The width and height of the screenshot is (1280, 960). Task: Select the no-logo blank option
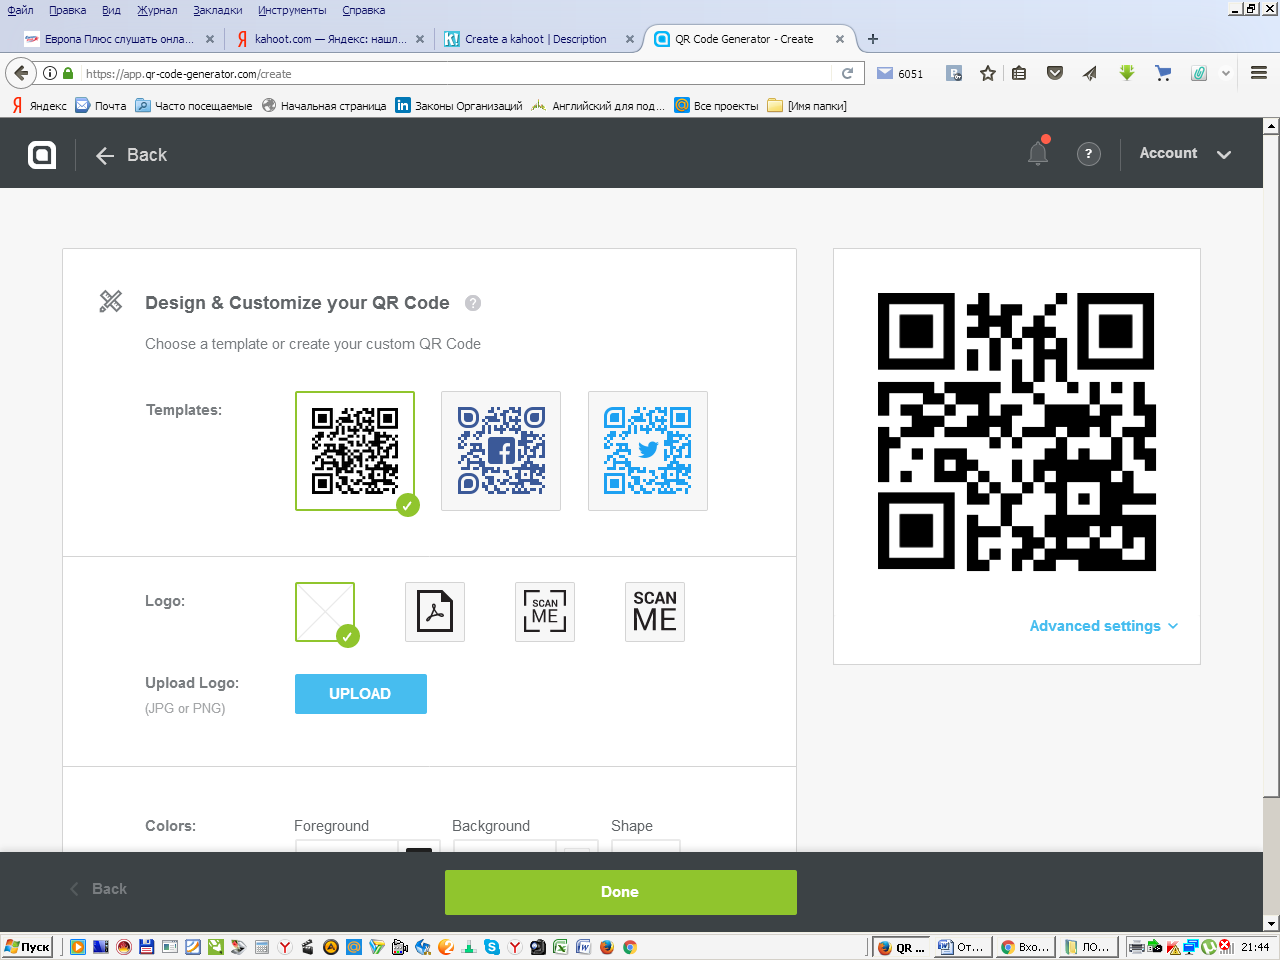[x=325, y=612]
